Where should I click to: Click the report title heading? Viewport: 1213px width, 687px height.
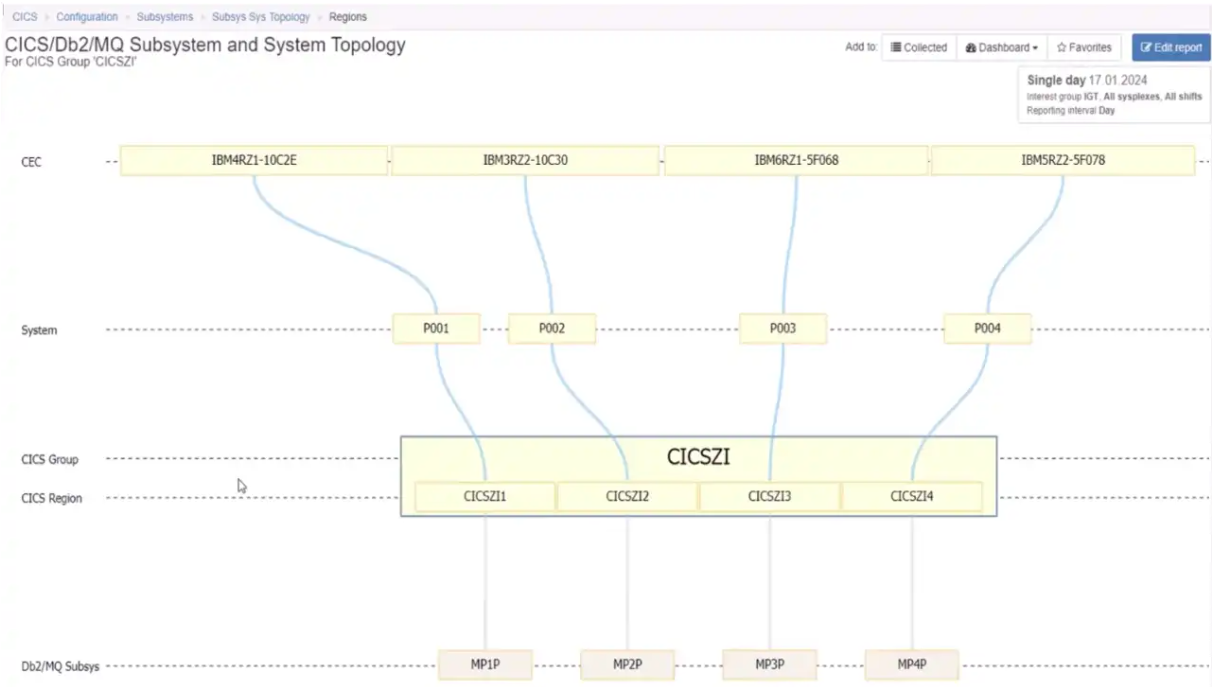point(205,45)
